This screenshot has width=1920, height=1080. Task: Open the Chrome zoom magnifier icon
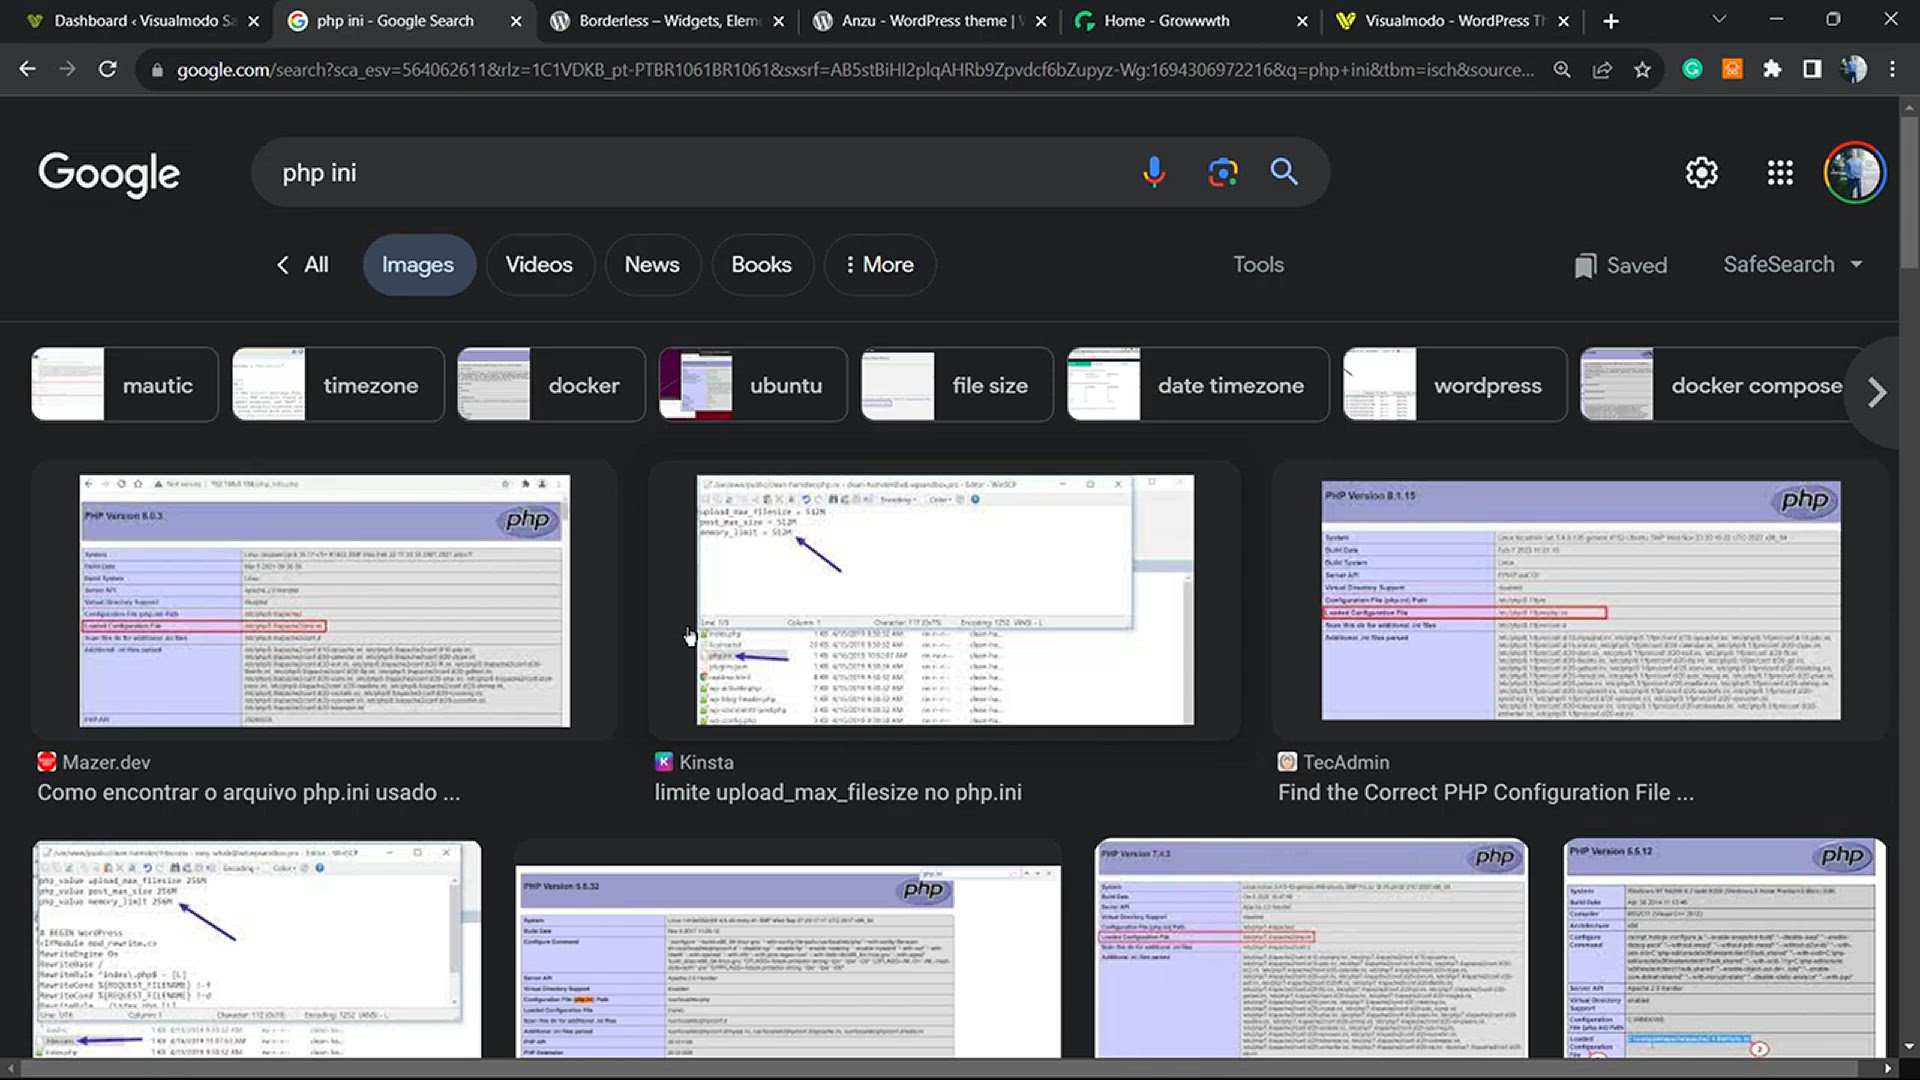[x=1562, y=69]
